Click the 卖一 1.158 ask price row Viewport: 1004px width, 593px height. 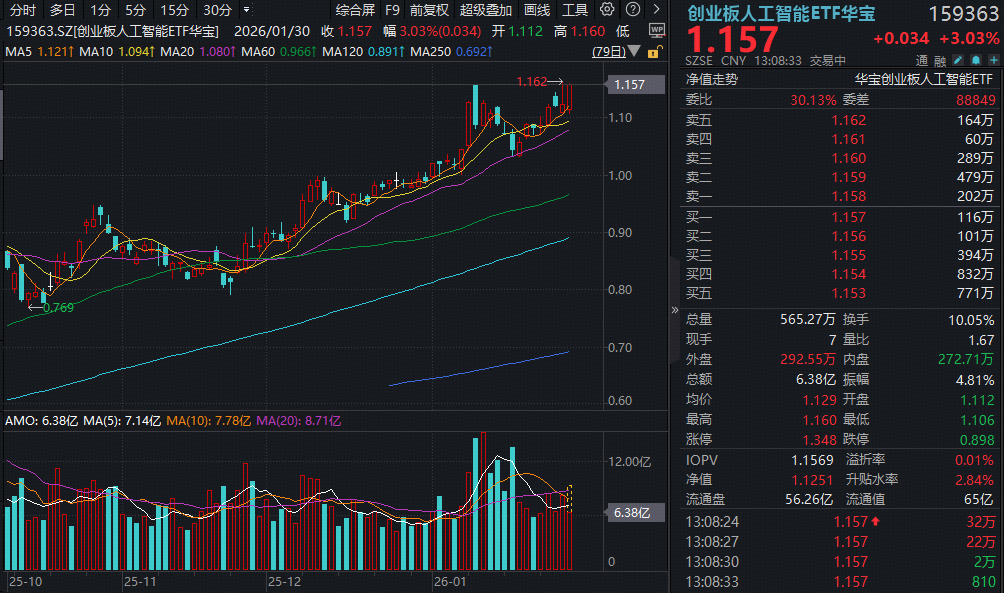(850, 198)
